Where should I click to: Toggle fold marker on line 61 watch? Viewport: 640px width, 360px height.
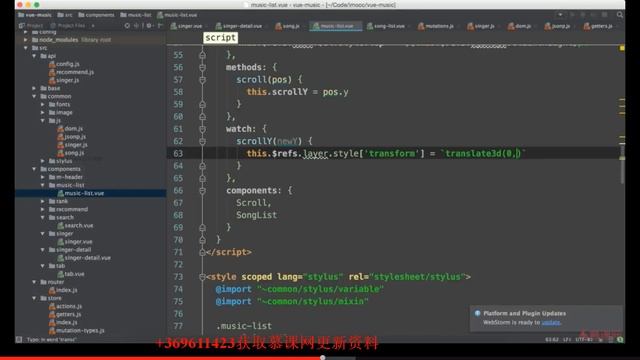click(x=202, y=129)
